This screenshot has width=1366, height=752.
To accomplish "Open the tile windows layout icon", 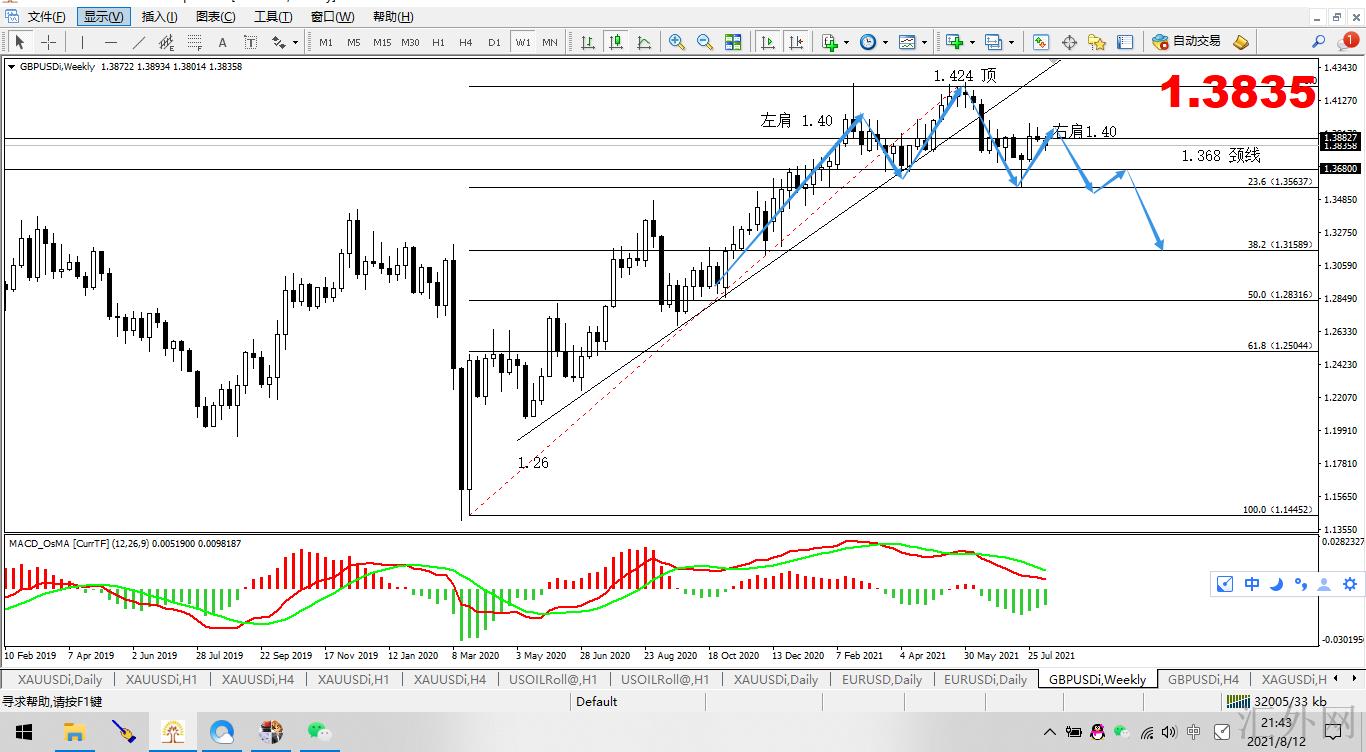I will [733, 42].
